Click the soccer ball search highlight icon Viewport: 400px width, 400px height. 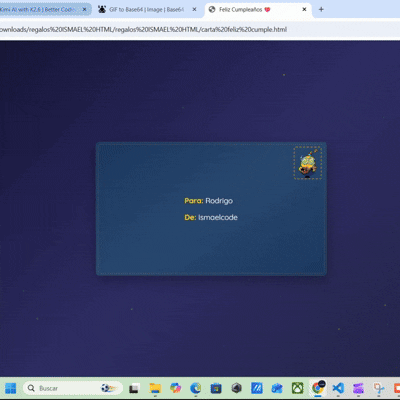click(x=108, y=388)
